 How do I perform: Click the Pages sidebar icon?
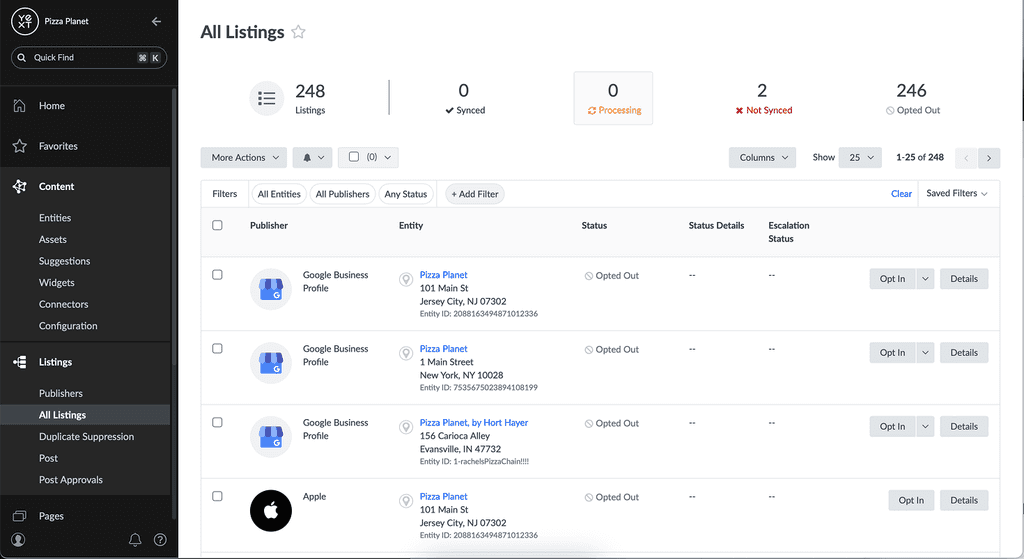pos(20,516)
